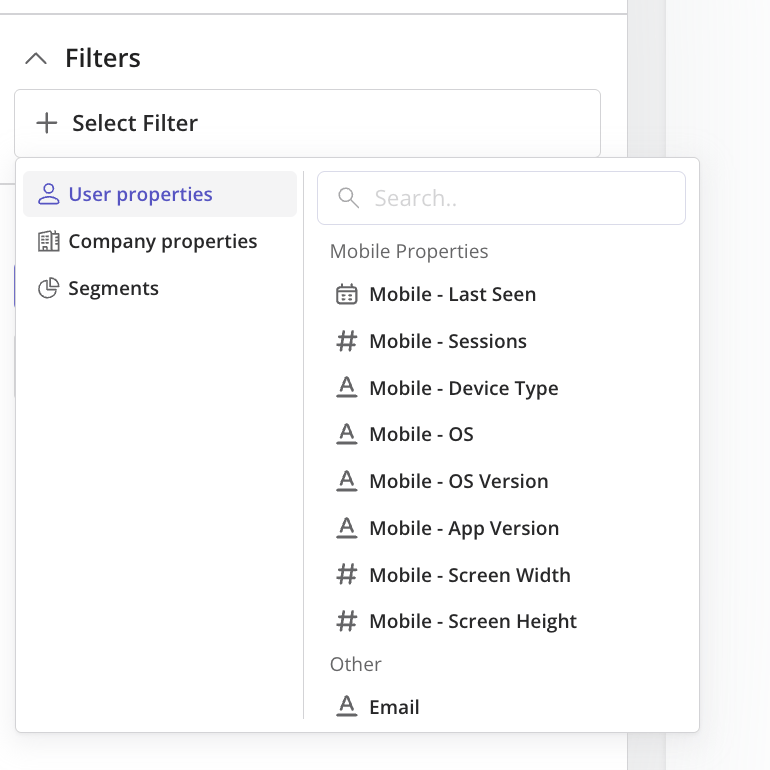Click the Other group heading

point(356,664)
